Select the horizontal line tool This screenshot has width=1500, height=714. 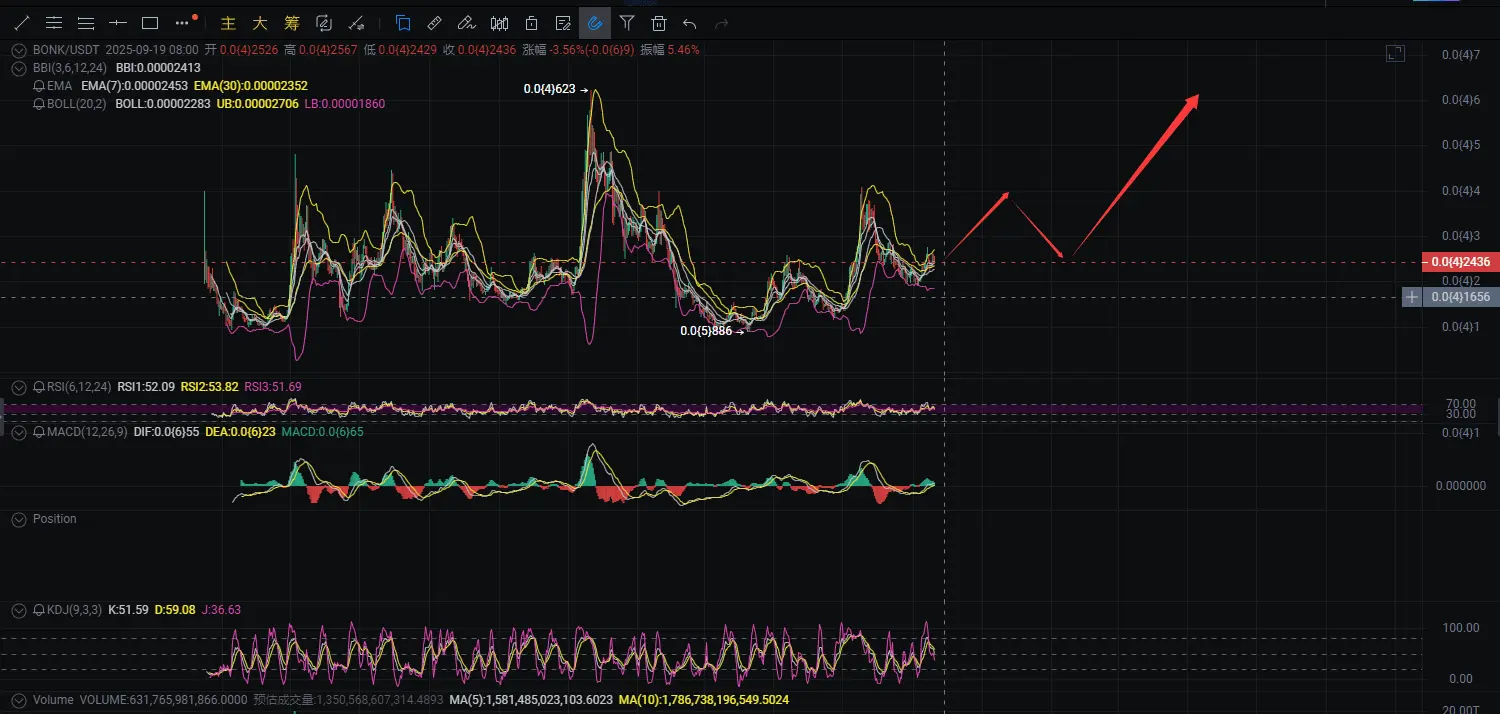pyautogui.click(x=118, y=22)
